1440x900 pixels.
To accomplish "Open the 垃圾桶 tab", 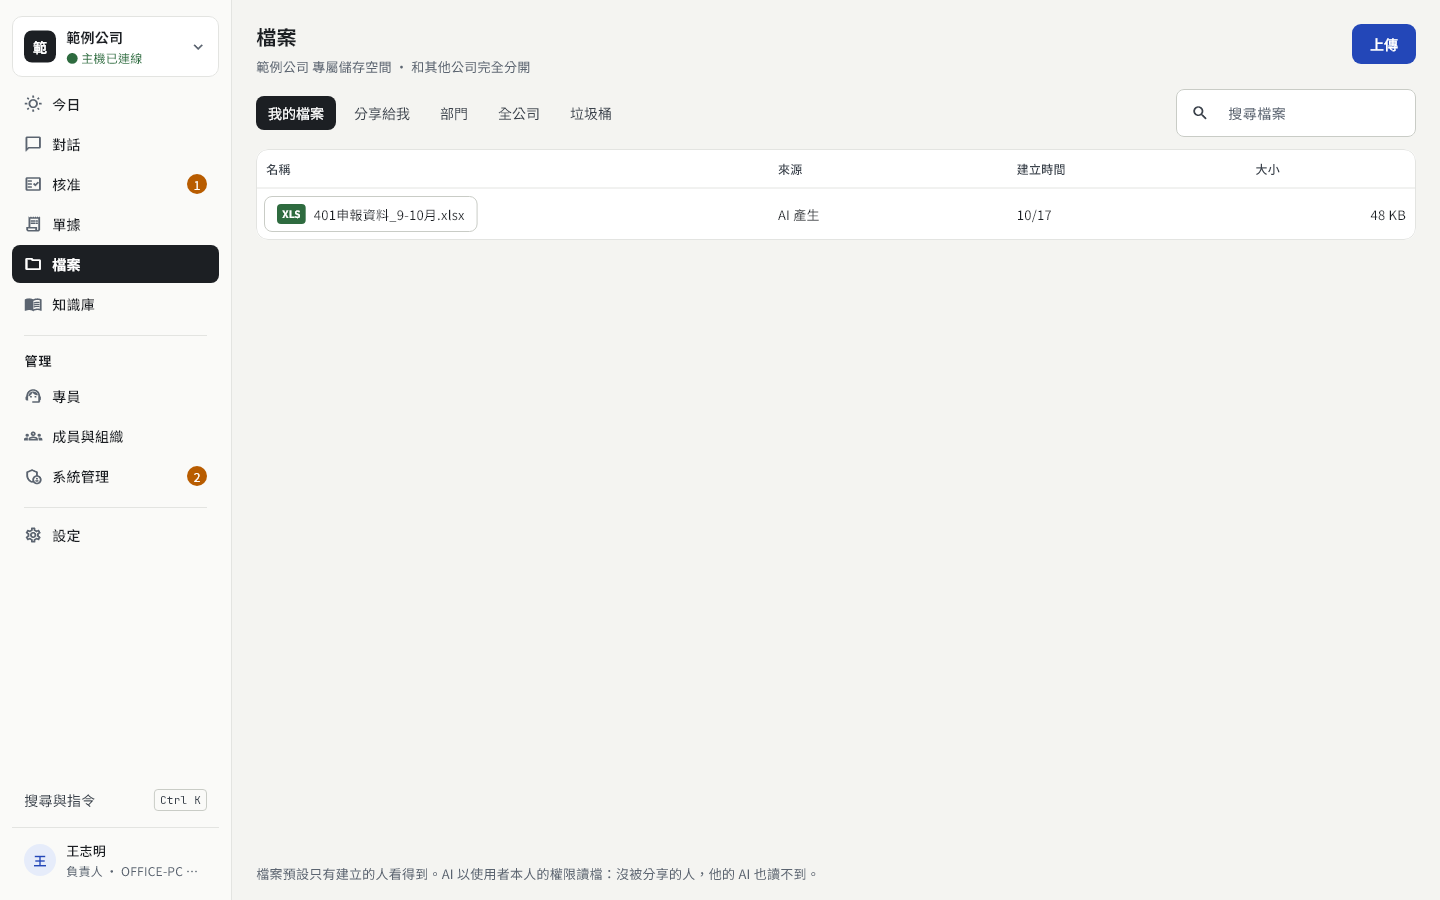I will click(x=591, y=113).
